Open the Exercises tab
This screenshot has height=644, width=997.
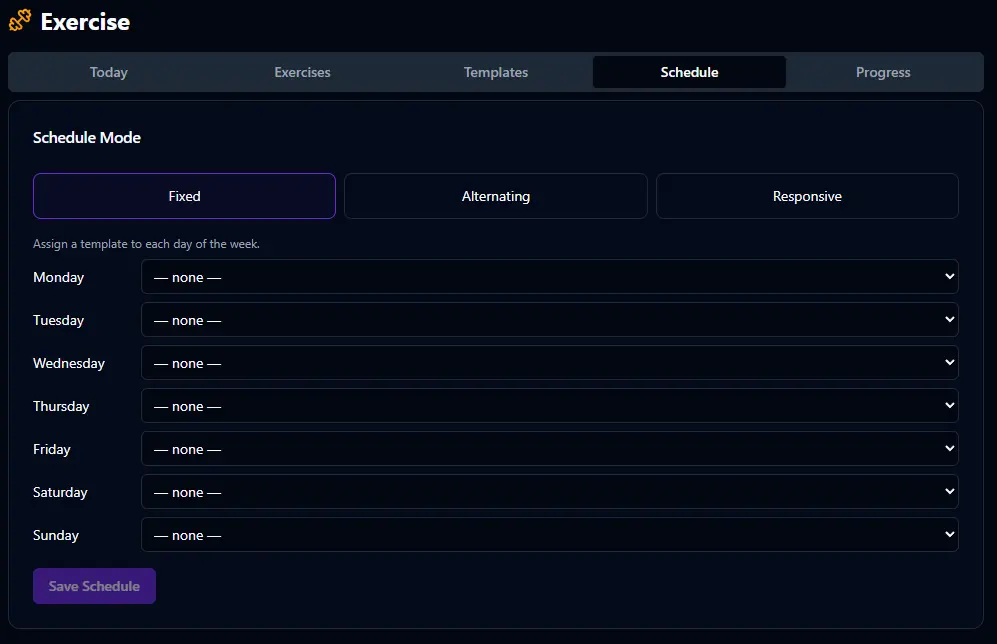click(302, 72)
